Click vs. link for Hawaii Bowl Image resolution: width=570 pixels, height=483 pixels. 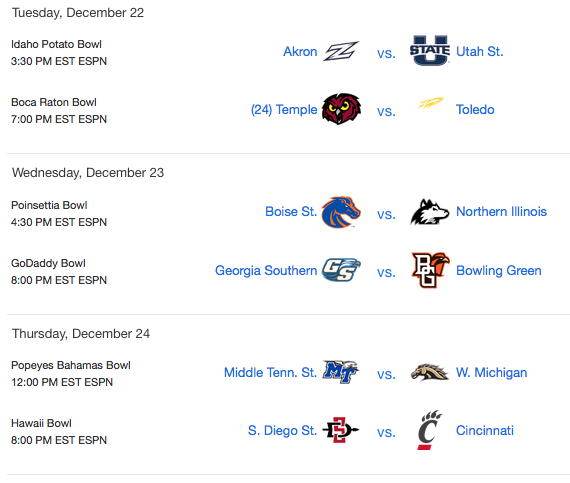pos(386,432)
